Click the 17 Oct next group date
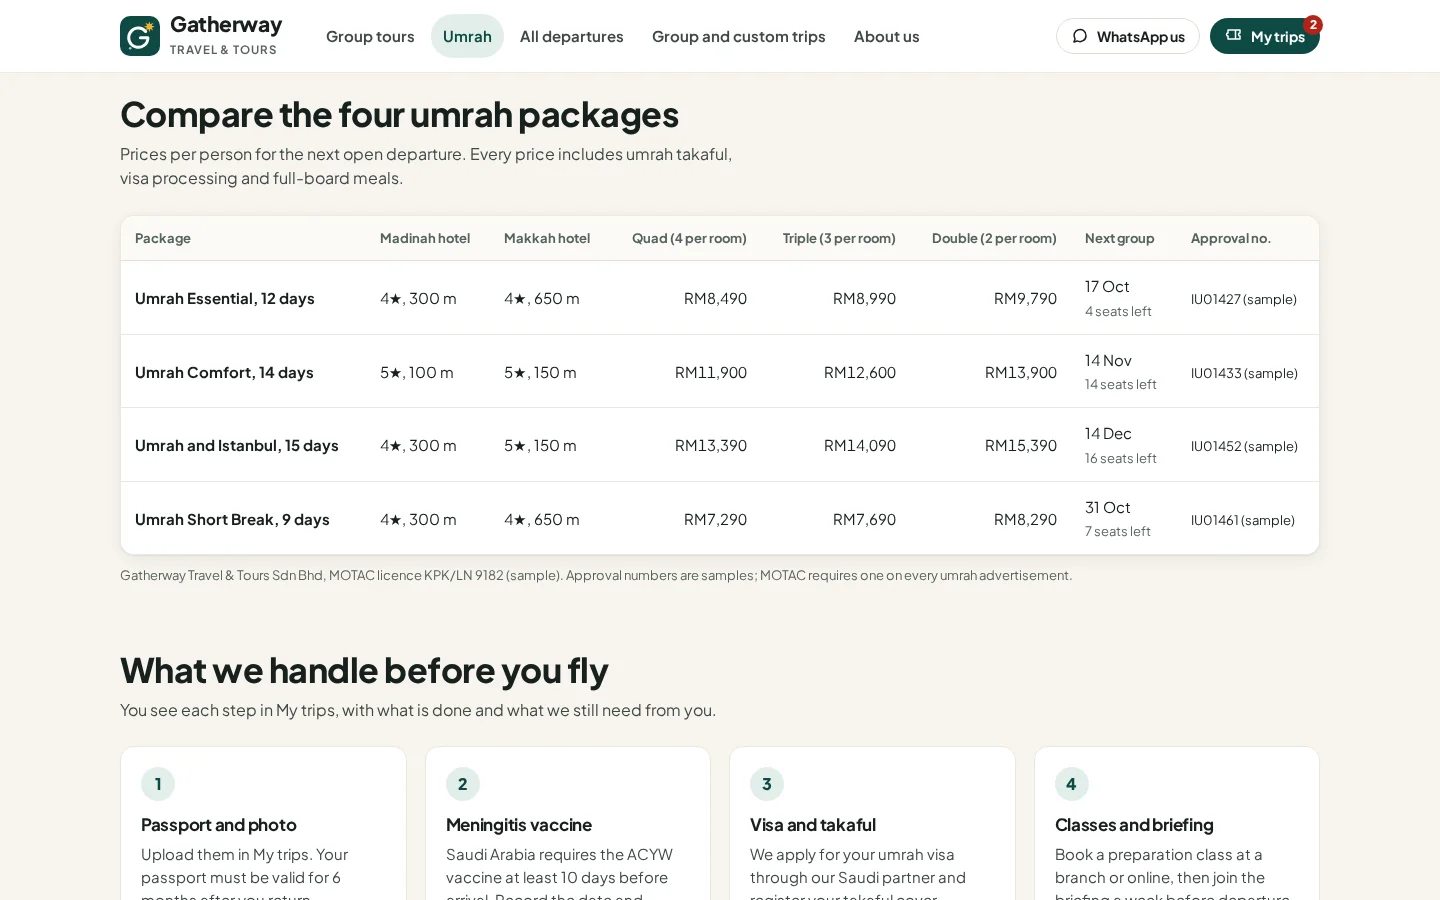 (1107, 286)
